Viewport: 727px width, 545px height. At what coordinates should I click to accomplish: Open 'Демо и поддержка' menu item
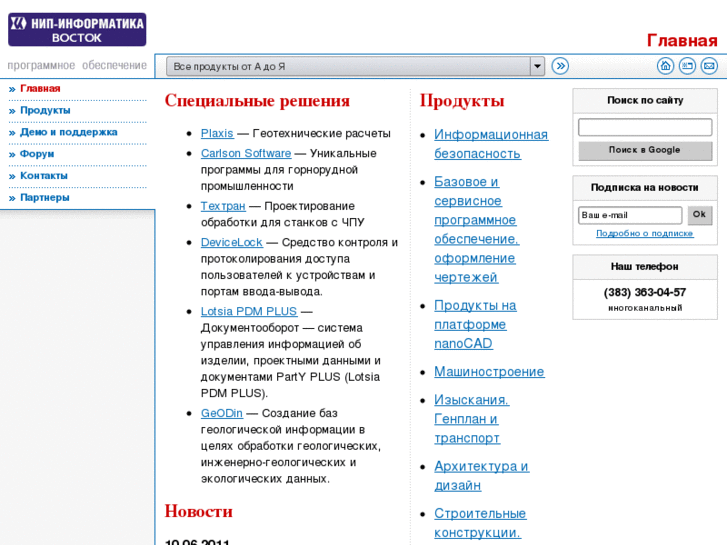point(69,132)
